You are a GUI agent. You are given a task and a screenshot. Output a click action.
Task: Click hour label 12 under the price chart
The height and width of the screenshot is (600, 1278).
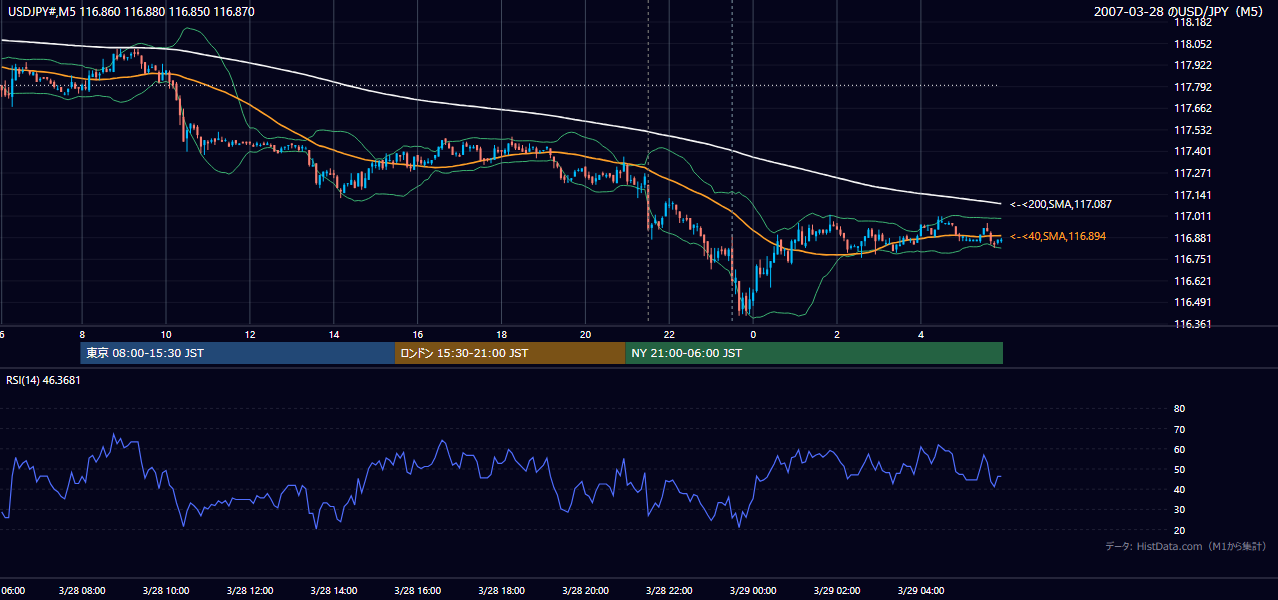(x=250, y=335)
